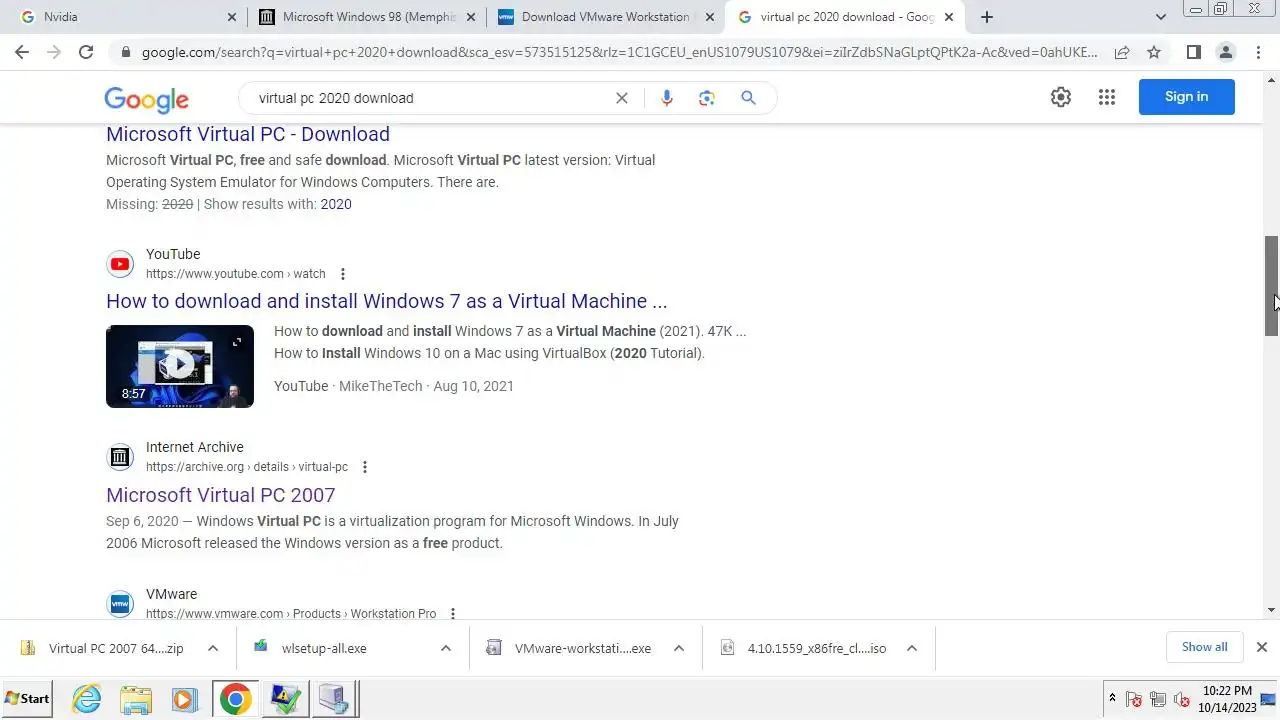The height and width of the screenshot is (720, 1280).
Task: Start voice search with microphone icon
Action: [667, 98]
